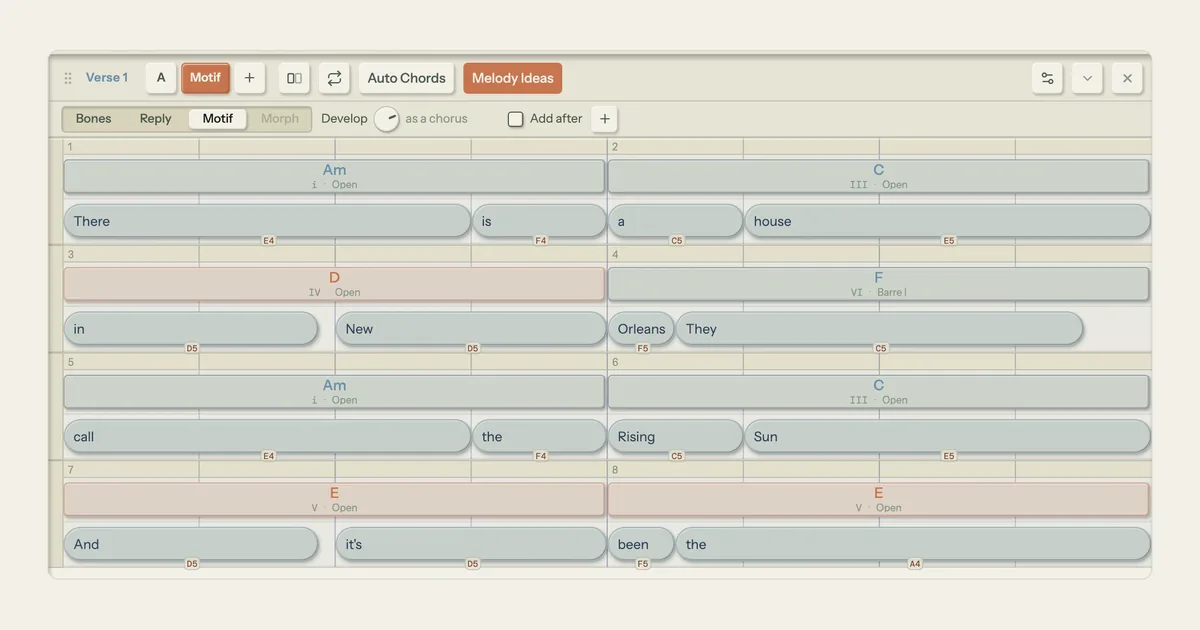Click the 'the' note in bar 8

click(913, 545)
